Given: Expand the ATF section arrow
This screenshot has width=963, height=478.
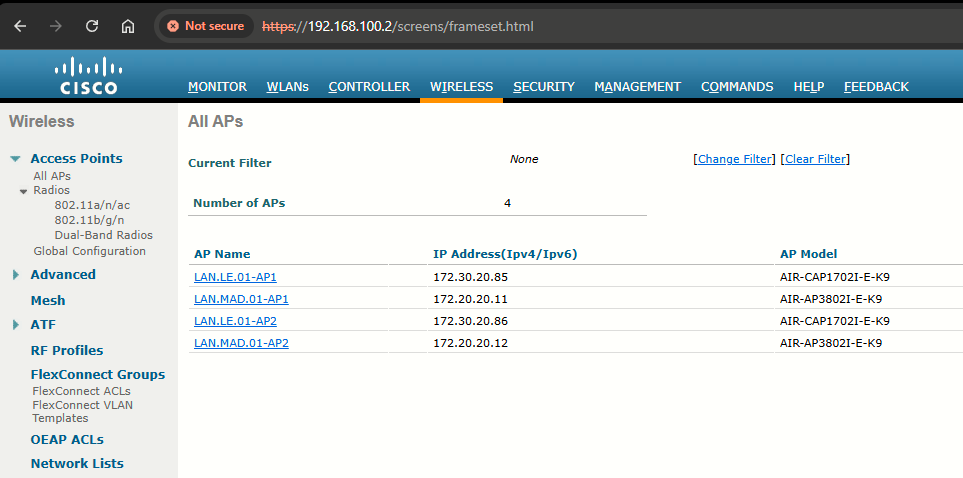Looking at the screenshot, I should coord(16,324).
